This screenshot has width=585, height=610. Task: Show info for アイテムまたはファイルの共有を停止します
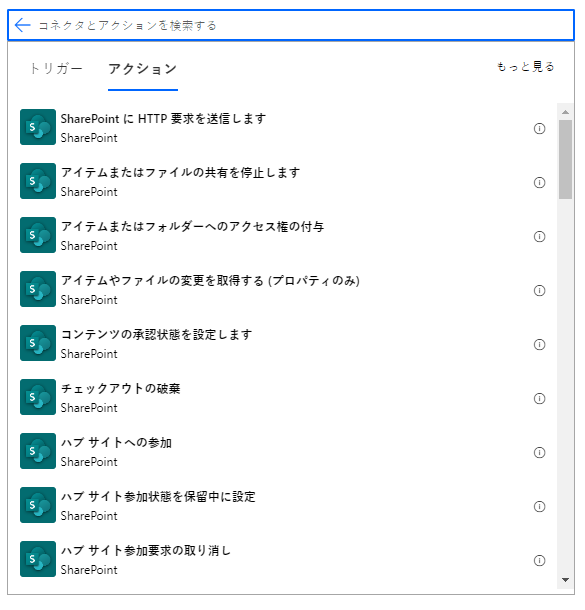pyautogui.click(x=539, y=183)
